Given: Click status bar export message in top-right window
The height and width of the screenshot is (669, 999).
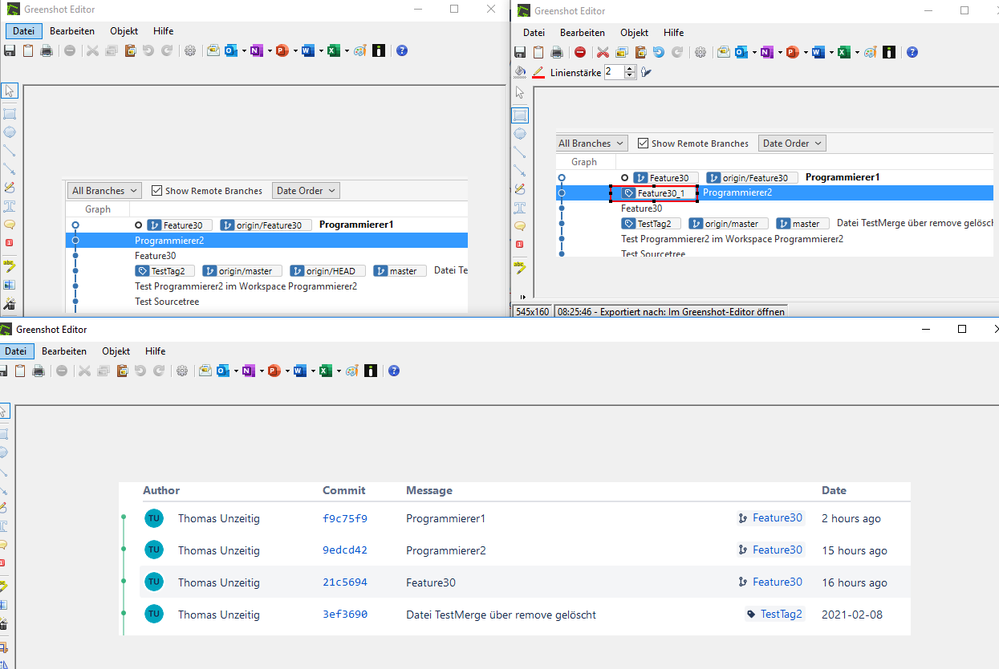Looking at the screenshot, I should coord(671,312).
